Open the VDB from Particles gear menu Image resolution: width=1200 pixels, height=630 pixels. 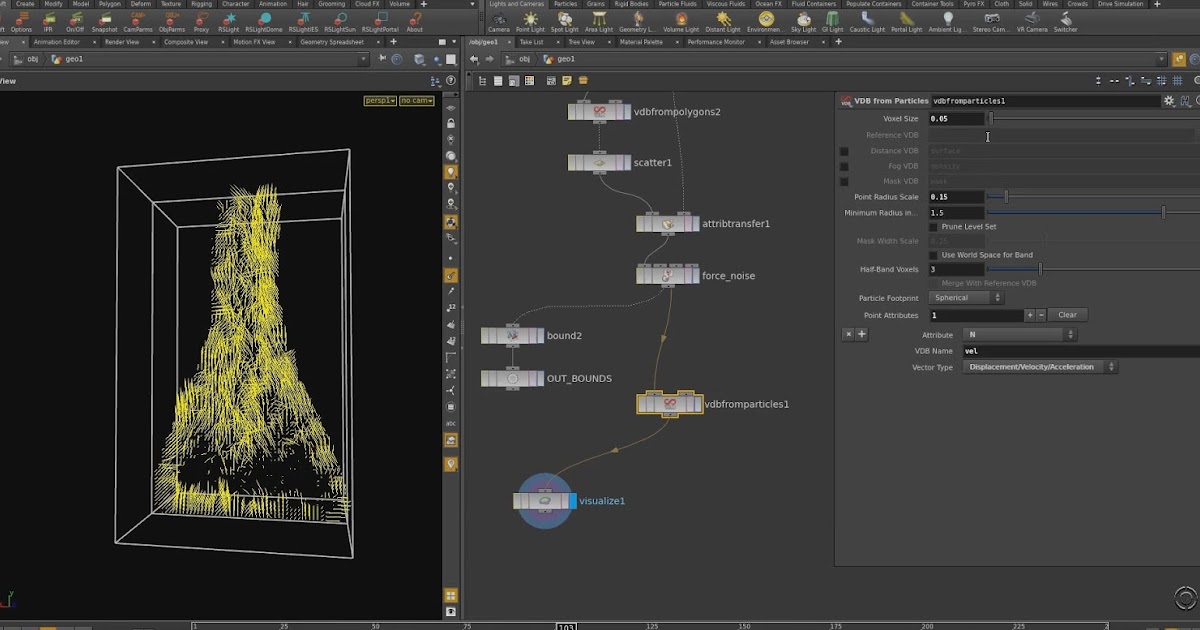click(x=1168, y=100)
